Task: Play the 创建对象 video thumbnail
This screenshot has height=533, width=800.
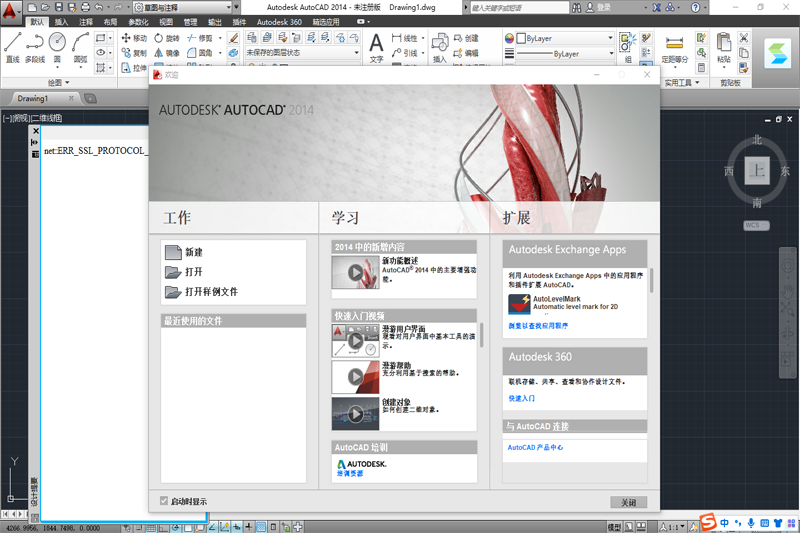Action: click(x=356, y=414)
